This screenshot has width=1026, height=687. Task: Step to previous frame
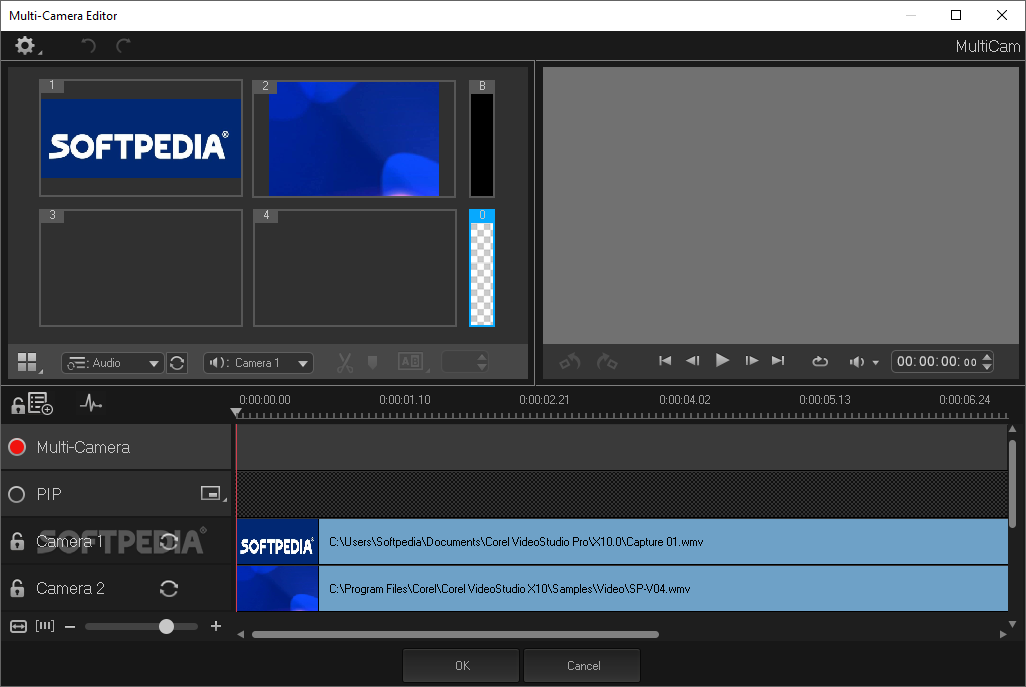(693, 361)
